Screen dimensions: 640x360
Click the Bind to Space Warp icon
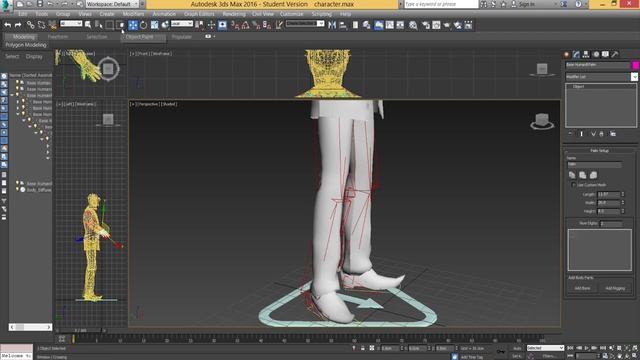(52, 25)
